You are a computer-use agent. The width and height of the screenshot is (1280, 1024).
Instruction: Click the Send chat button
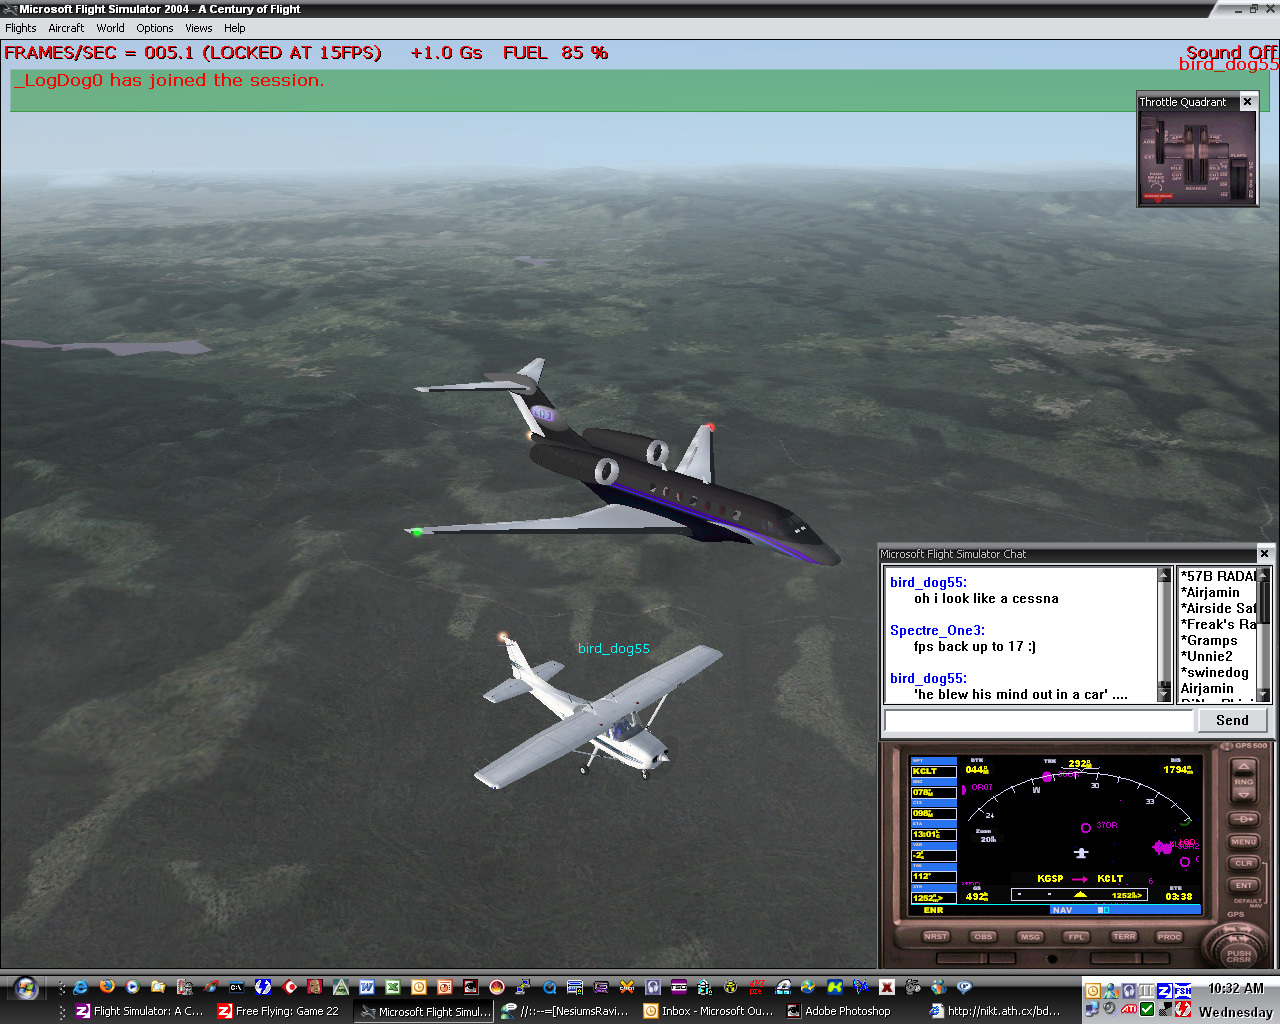point(1231,720)
